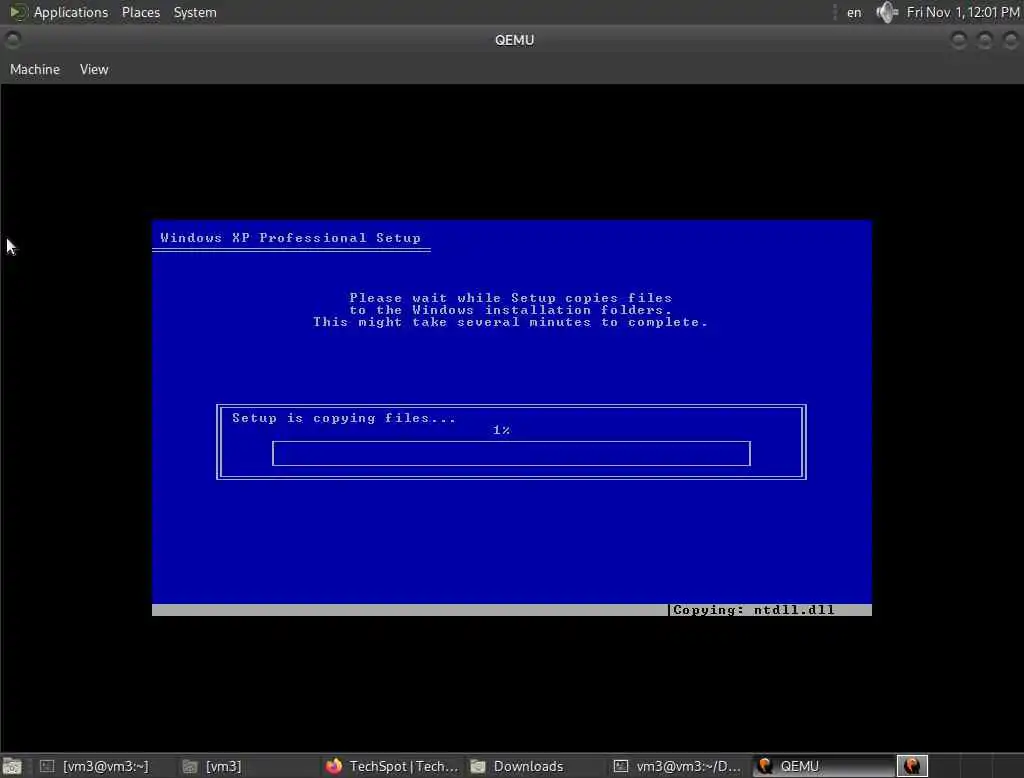
Task: Open the View menu in QEMU
Action: 94,69
